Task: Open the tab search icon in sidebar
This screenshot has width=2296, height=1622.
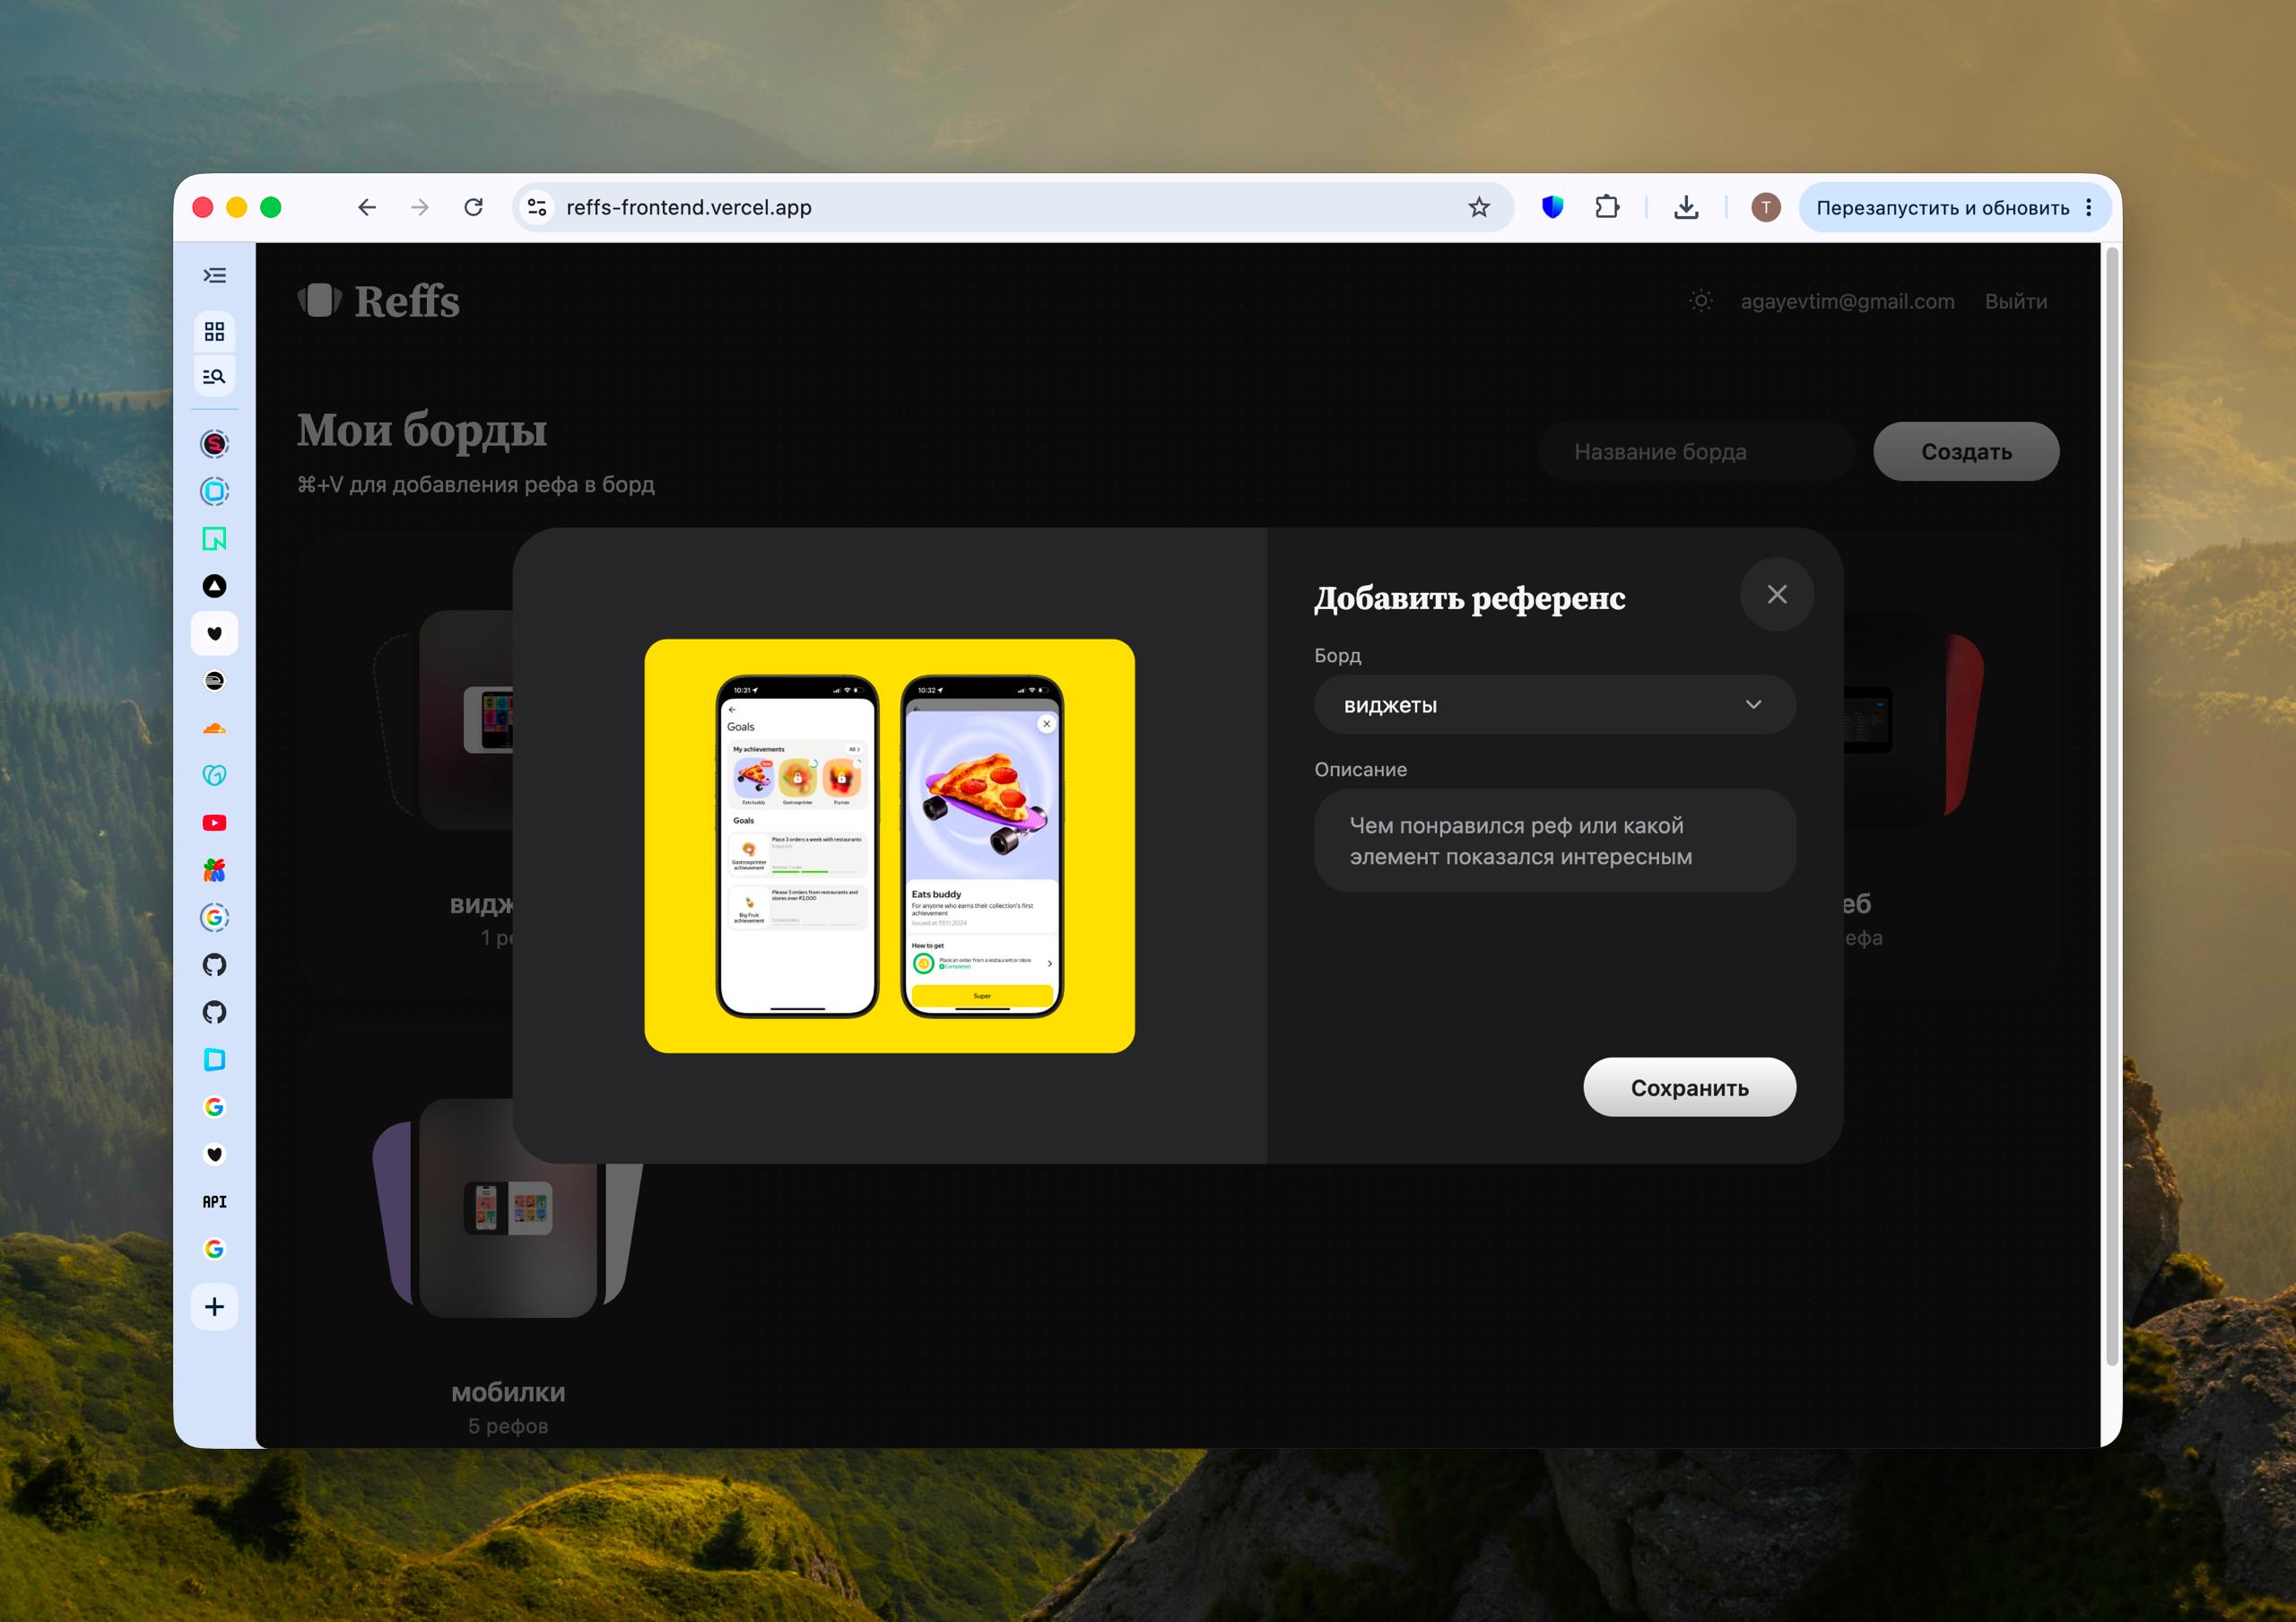Action: [214, 377]
